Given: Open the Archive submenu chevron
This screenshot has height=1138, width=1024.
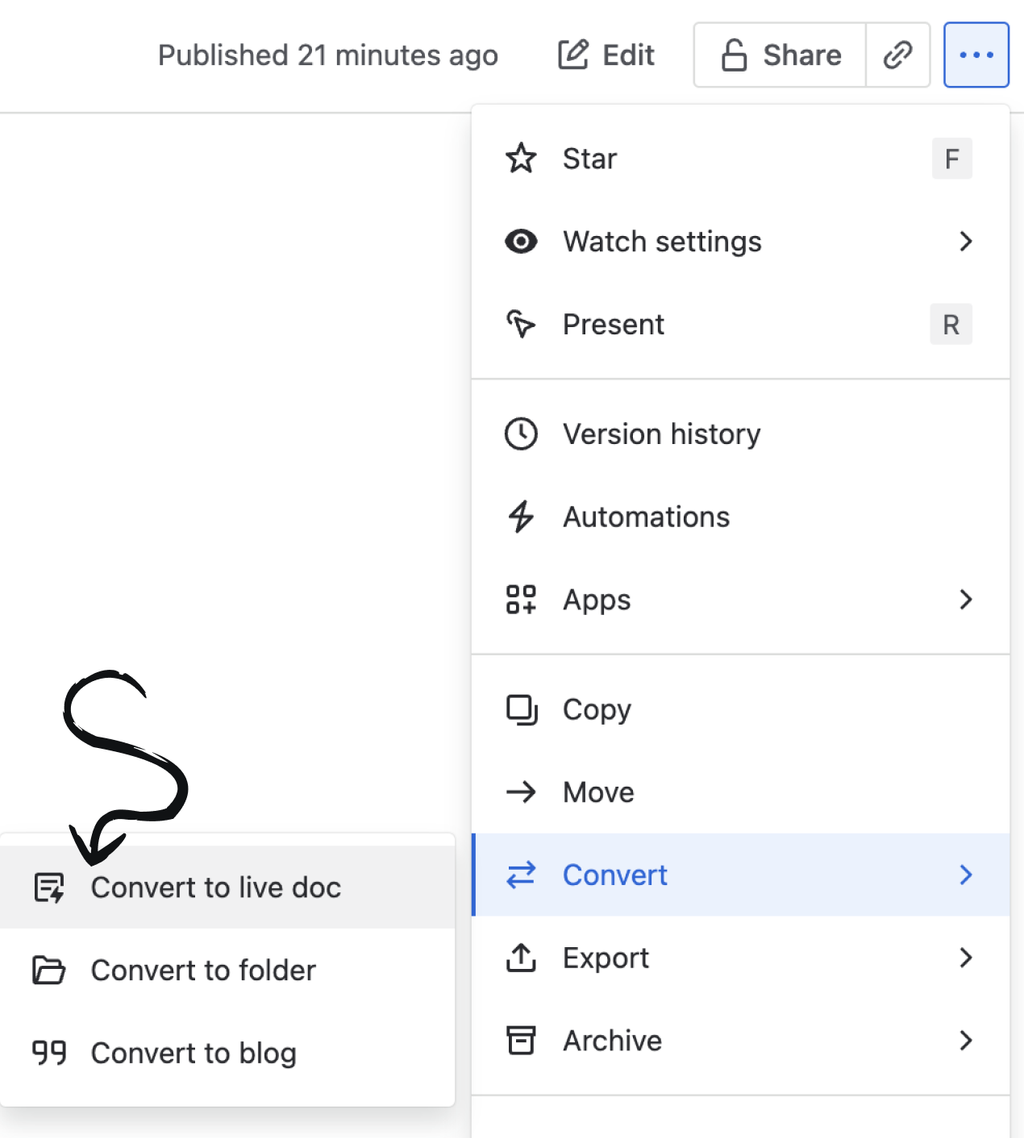Looking at the screenshot, I should click(x=965, y=1040).
